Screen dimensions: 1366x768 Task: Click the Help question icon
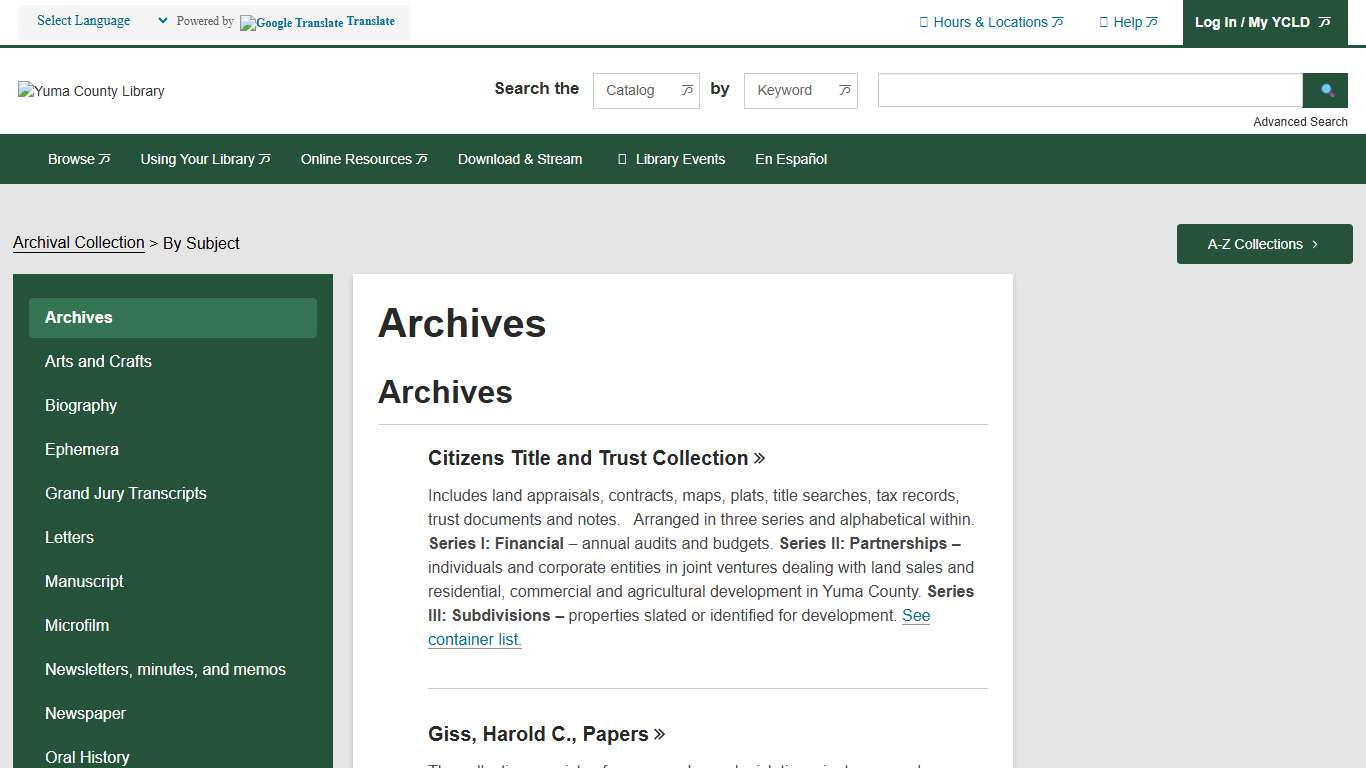click(1104, 21)
